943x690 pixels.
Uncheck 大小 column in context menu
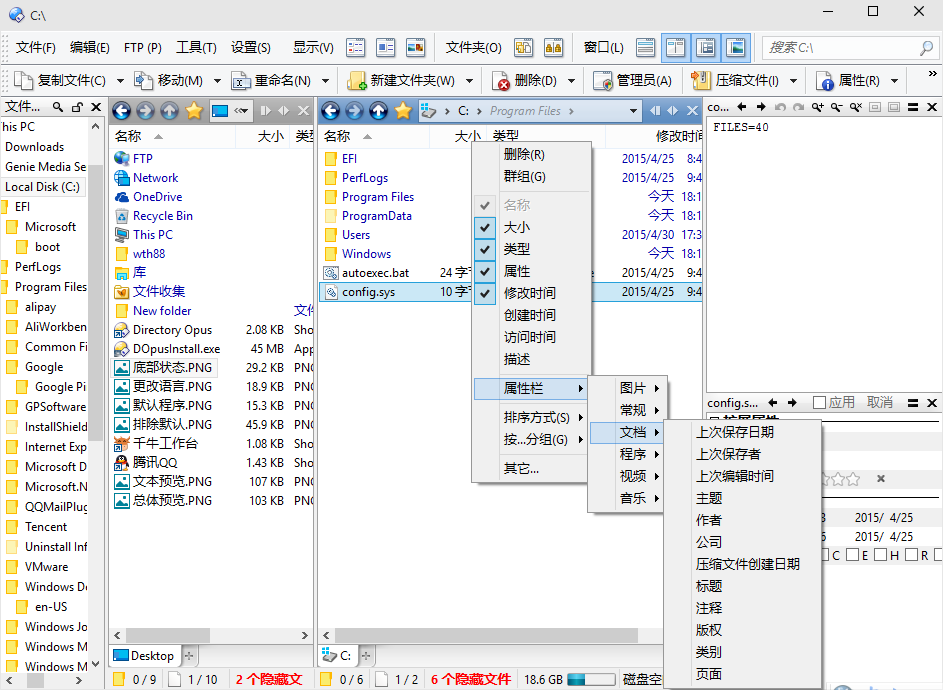coord(485,228)
